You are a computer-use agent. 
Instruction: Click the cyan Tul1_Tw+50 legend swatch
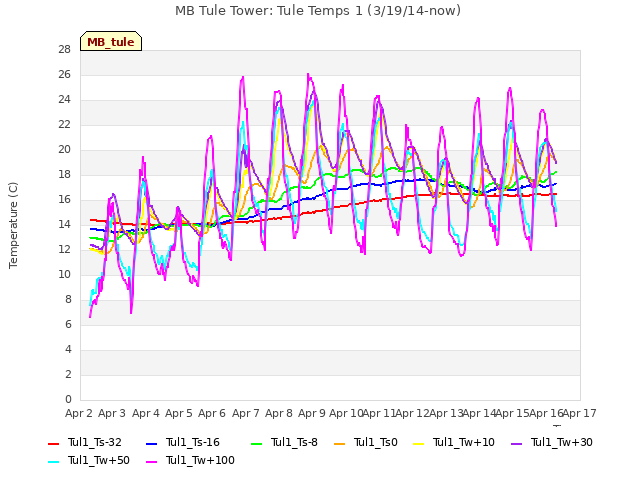click(x=53, y=461)
